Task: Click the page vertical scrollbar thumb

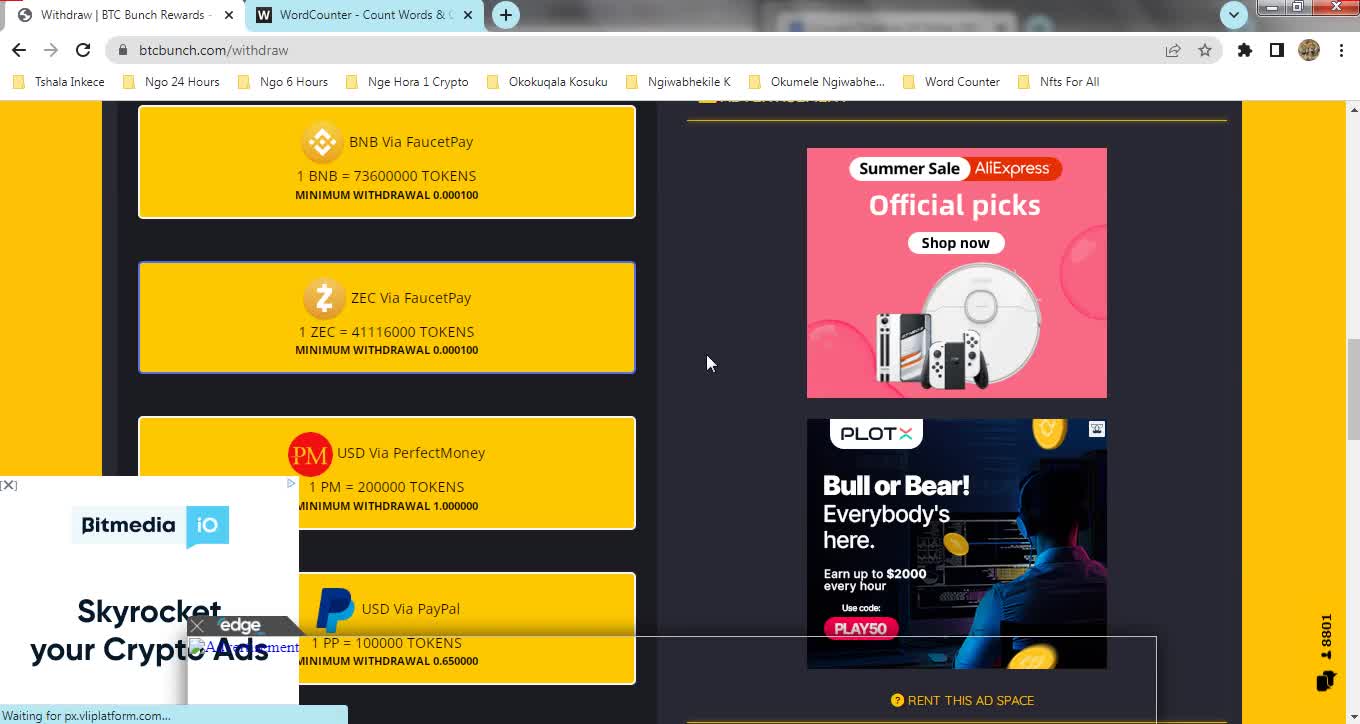Action: tap(1353, 390)
